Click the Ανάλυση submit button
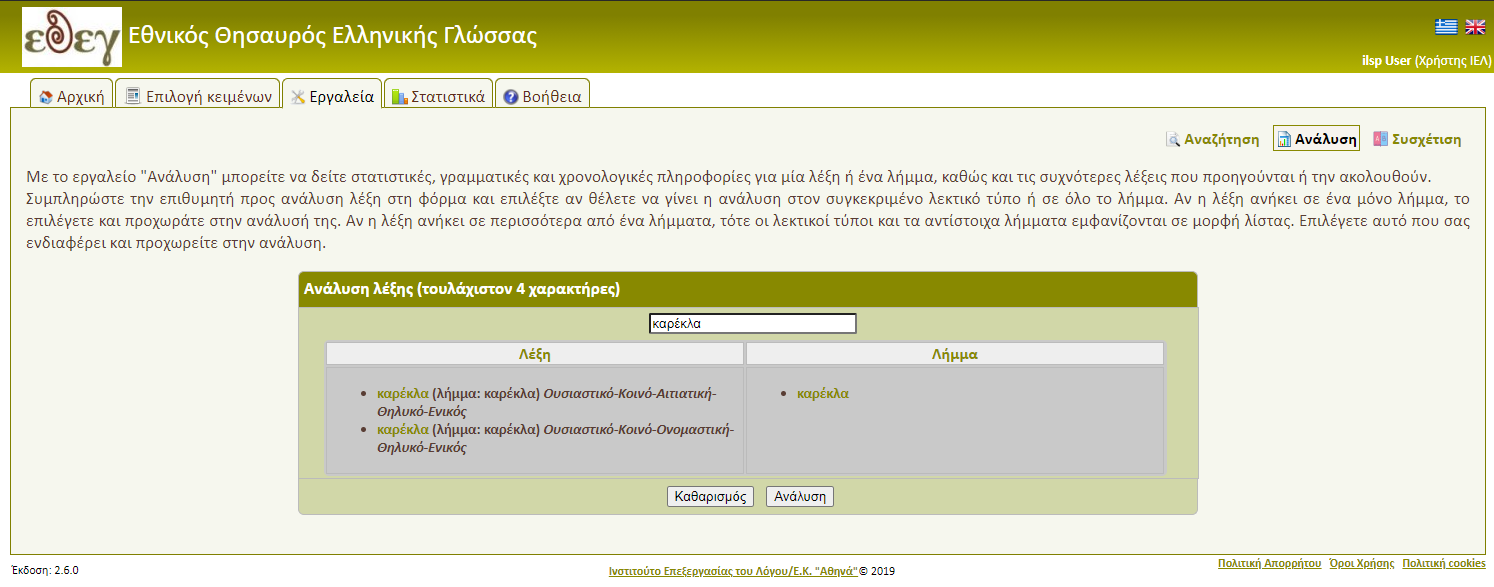1494x587 pixels. (799, 496)
